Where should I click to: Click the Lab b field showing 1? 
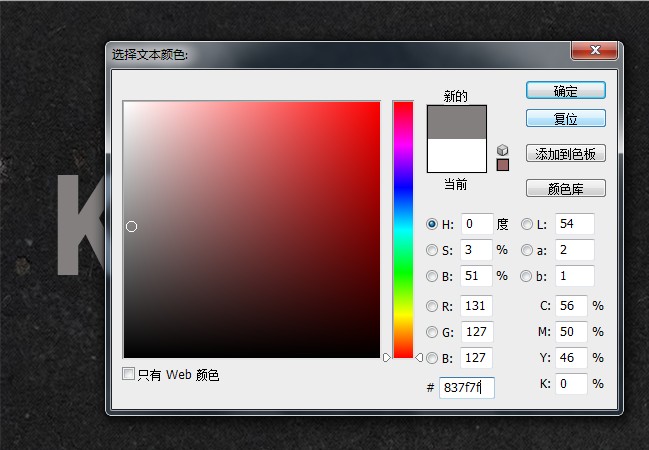coord(575,276)
